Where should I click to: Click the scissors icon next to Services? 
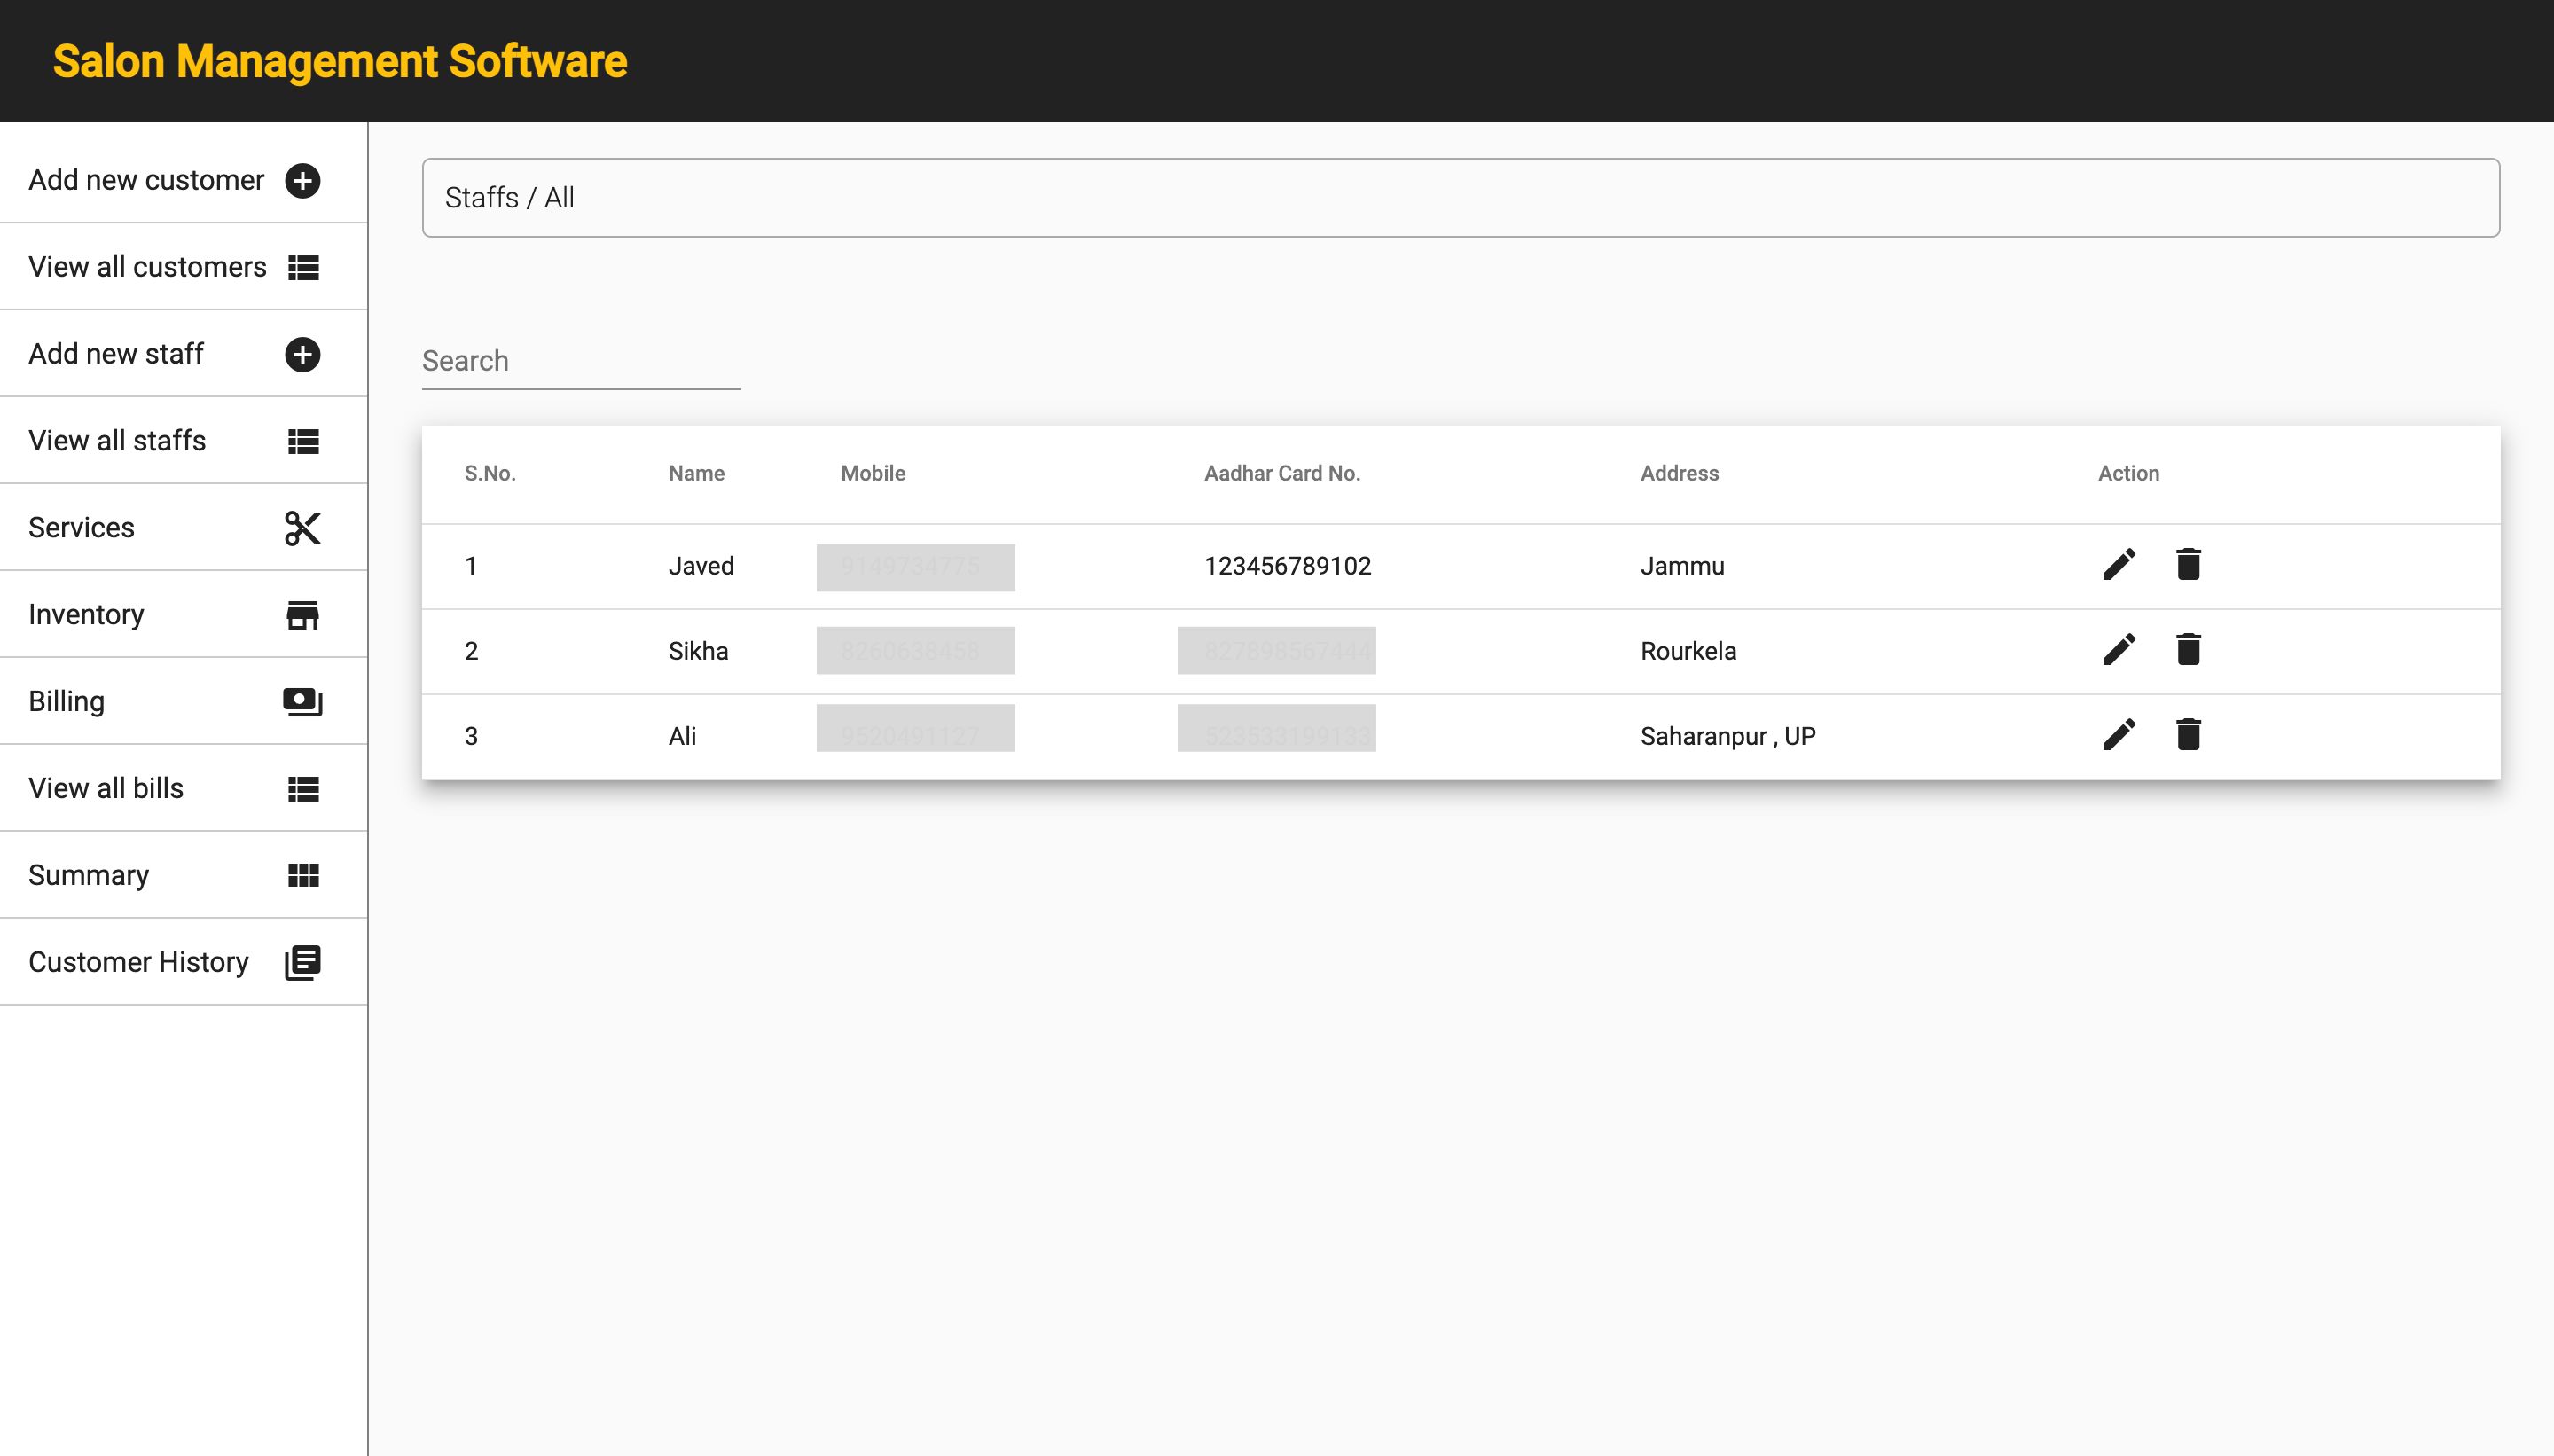tap(302, 528)
